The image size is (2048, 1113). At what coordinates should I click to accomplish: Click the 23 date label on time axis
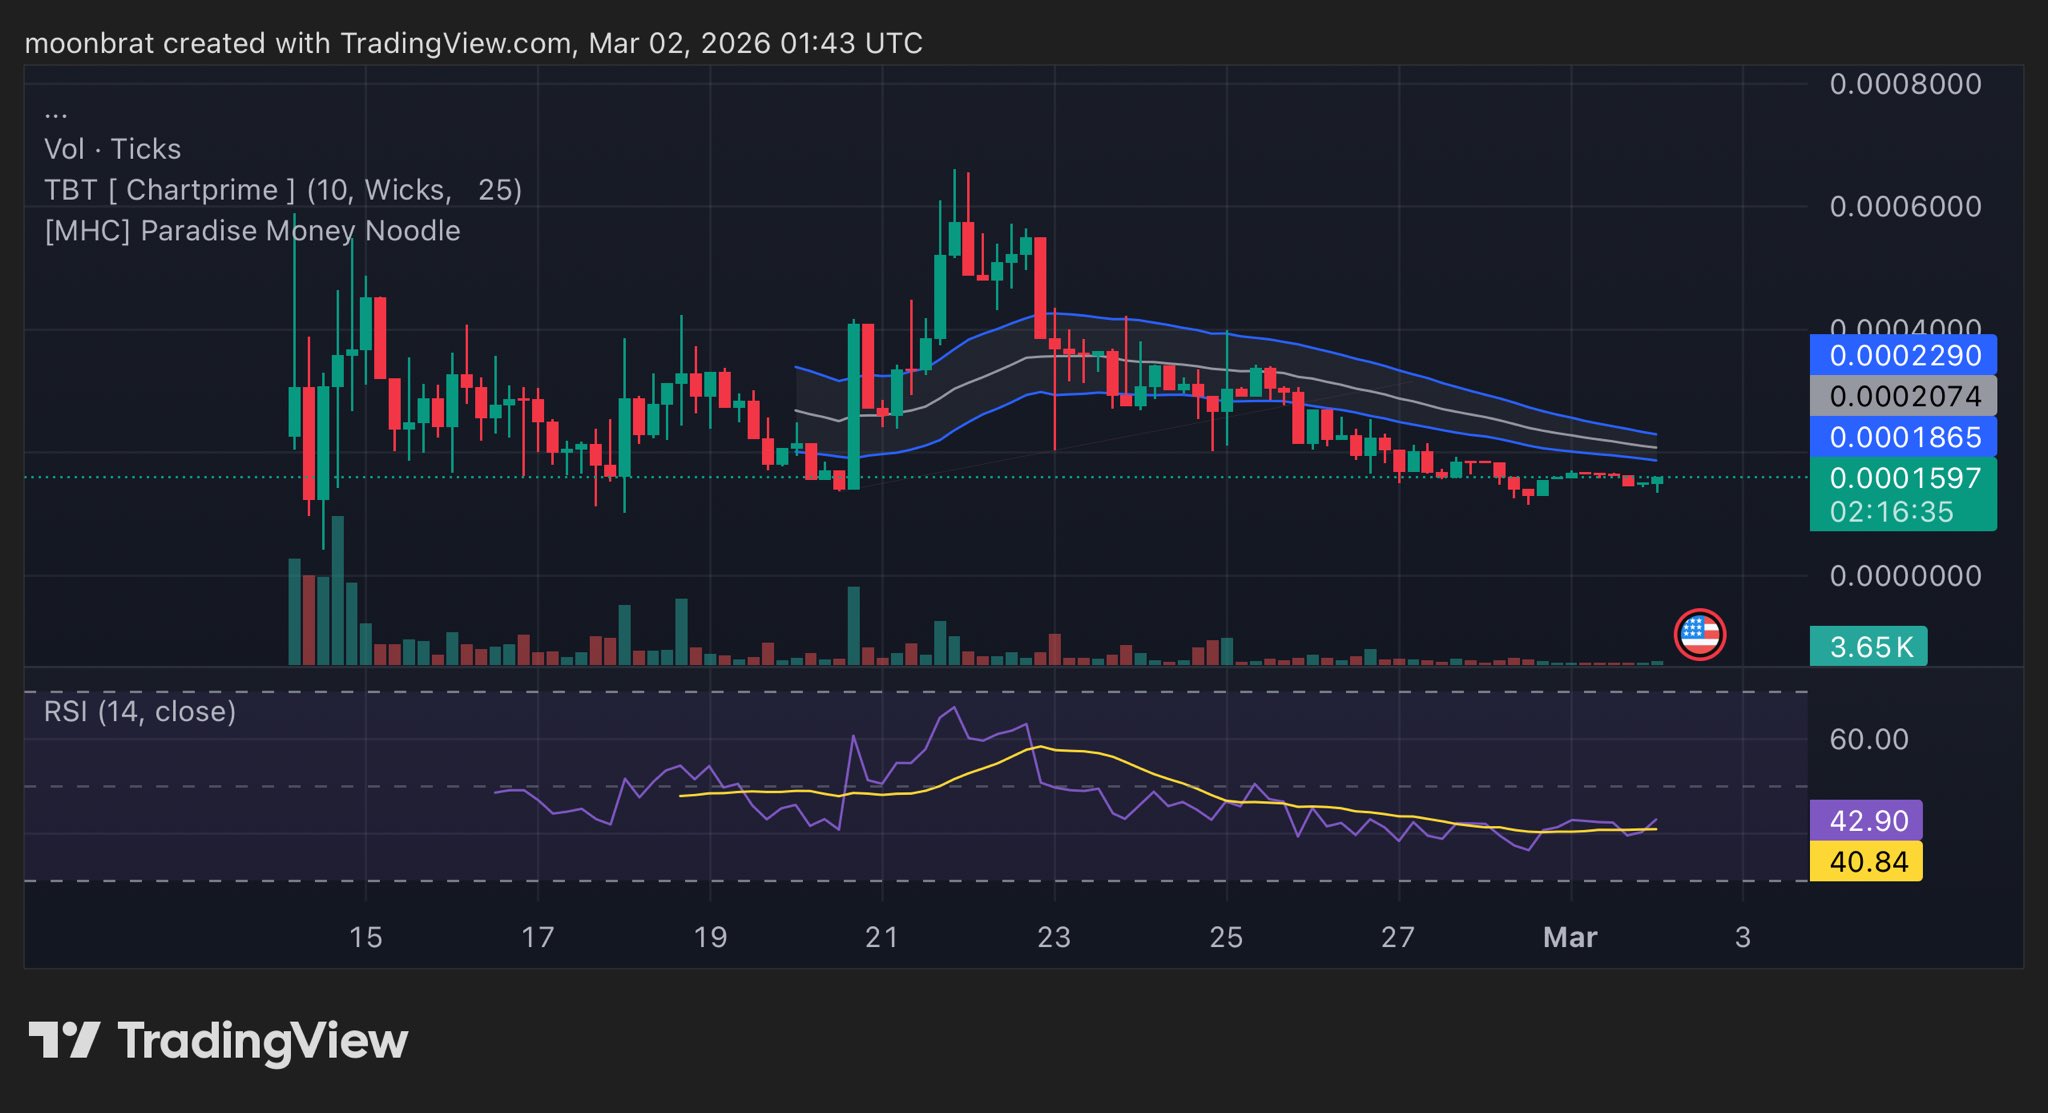point(1054,937)
